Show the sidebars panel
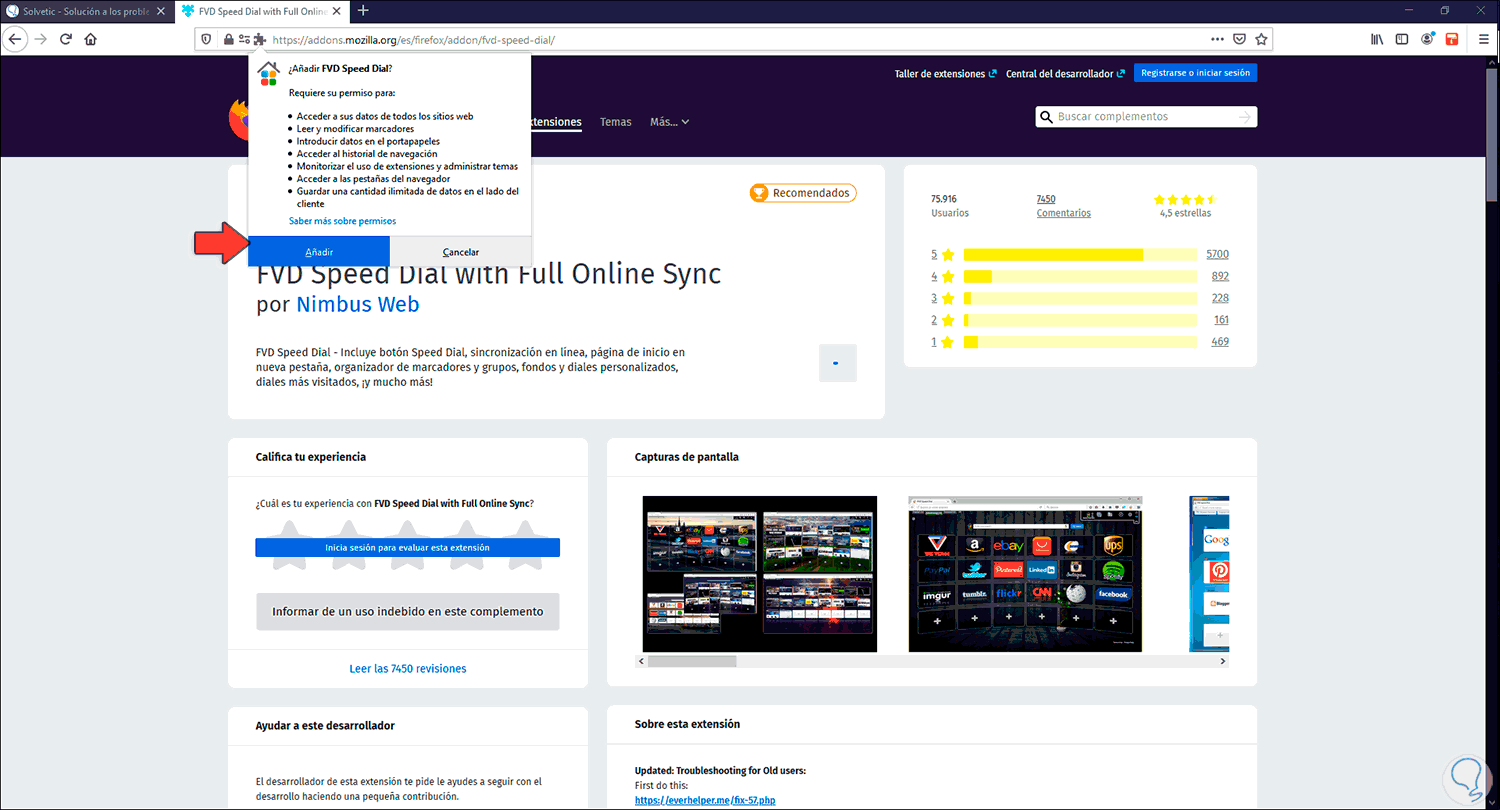 click(1402, 39)
